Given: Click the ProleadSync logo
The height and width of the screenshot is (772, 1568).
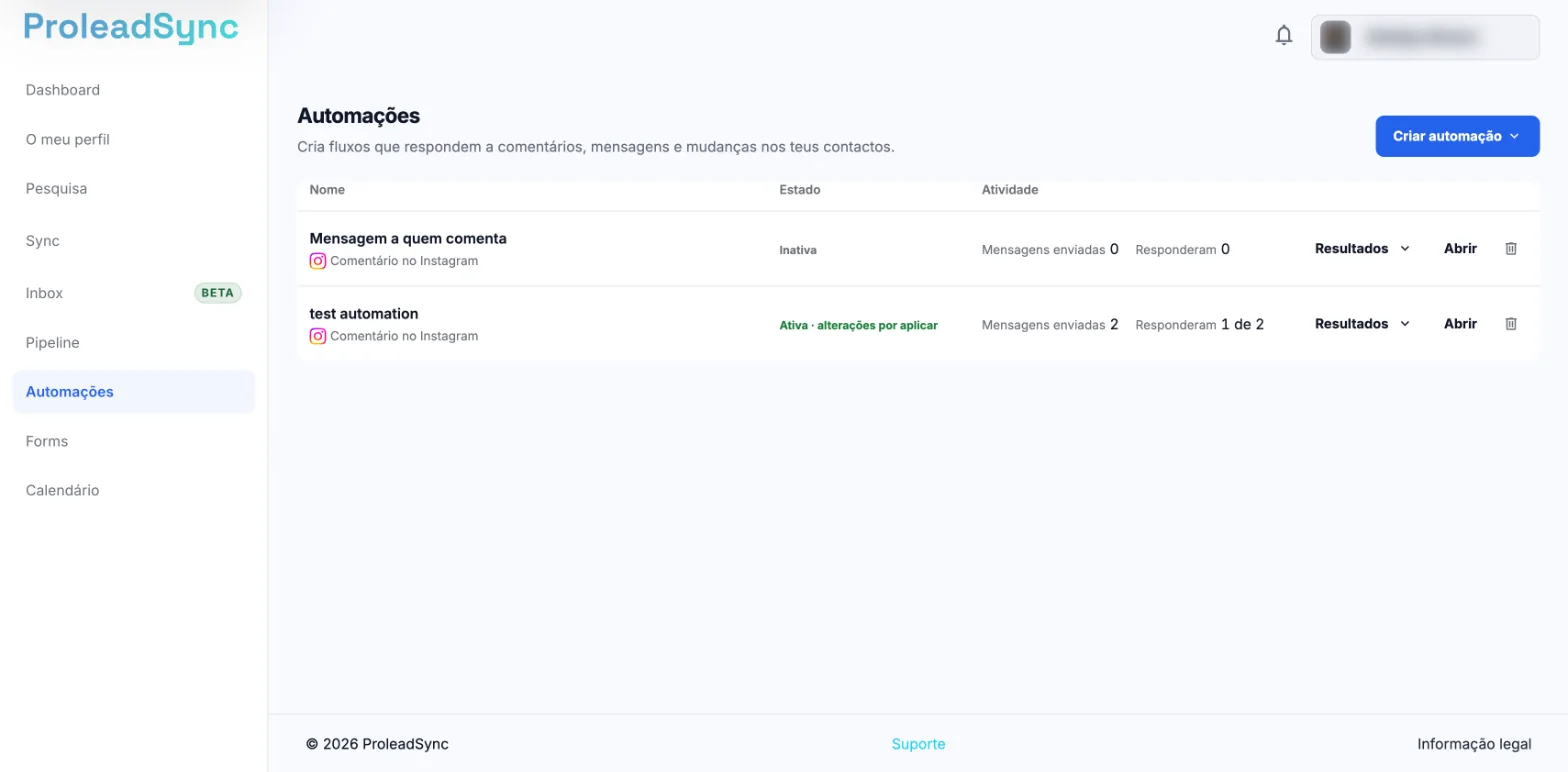Looking at the screenshot, I should (131, 27).
